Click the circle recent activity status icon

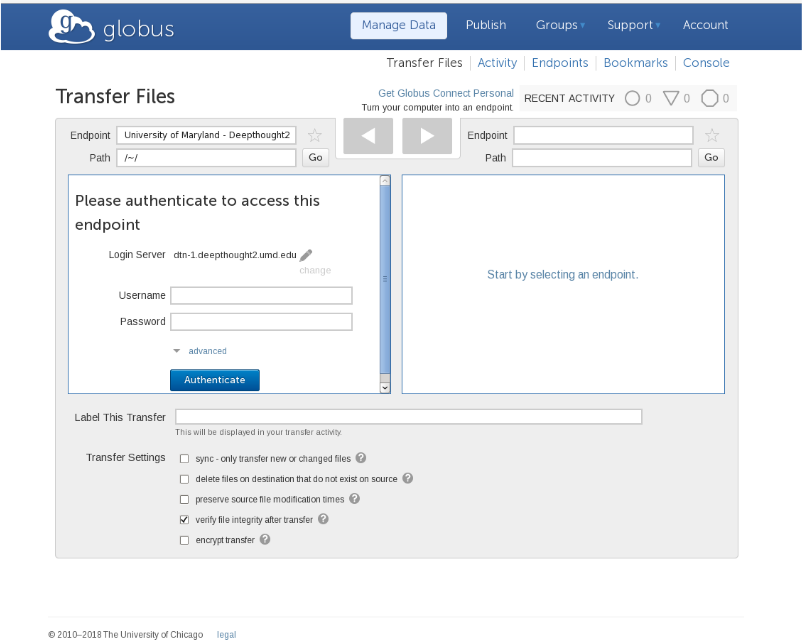(632, 98)
